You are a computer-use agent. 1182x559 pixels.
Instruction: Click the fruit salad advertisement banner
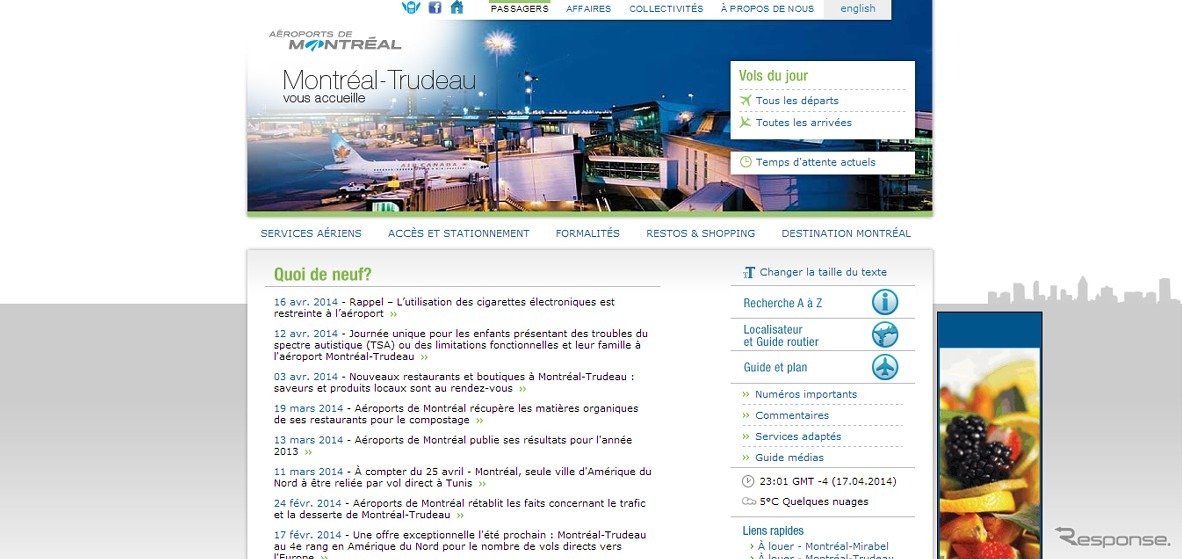click(990, 436)
